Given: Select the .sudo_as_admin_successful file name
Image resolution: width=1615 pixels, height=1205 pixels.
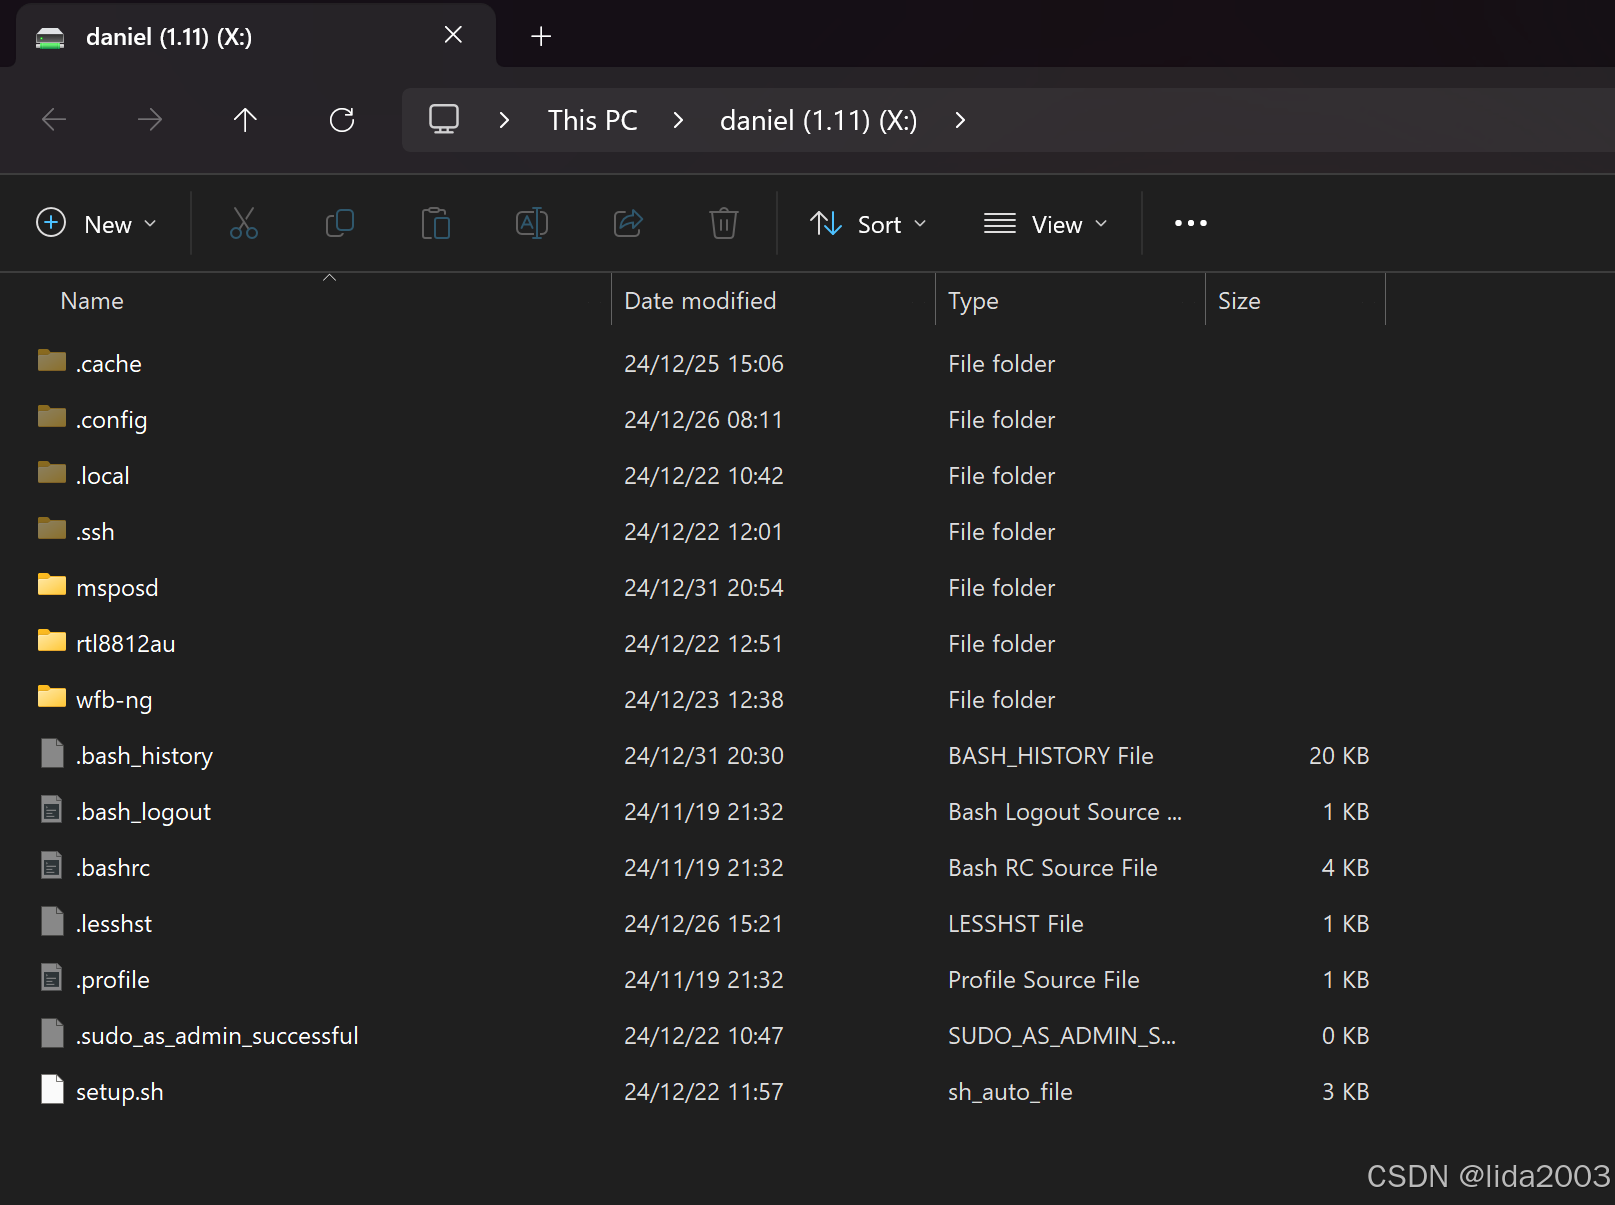Looking at the screenshot, I should coord(217,1036).
